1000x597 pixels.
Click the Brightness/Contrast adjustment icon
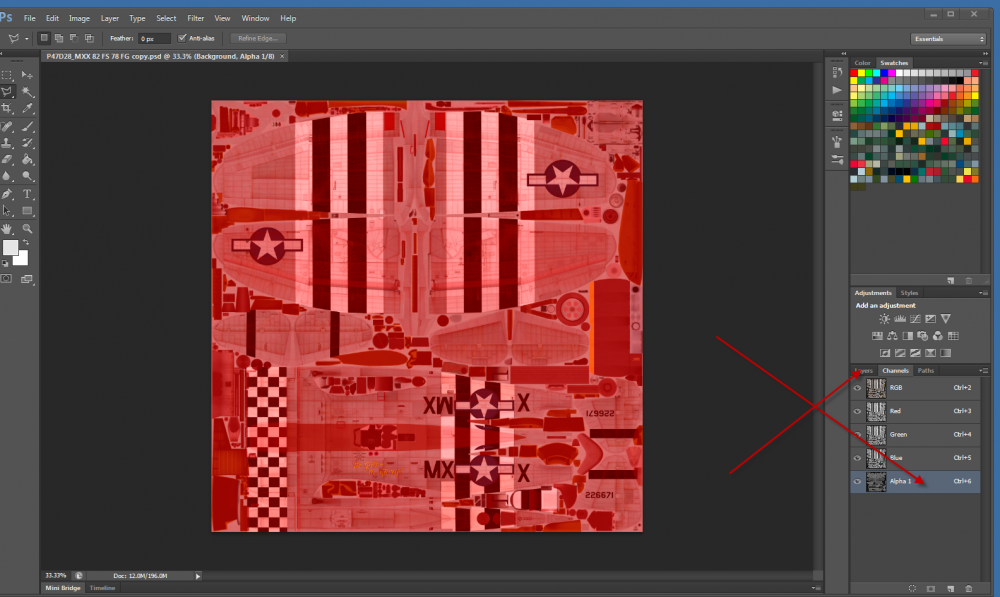(884, 318)
